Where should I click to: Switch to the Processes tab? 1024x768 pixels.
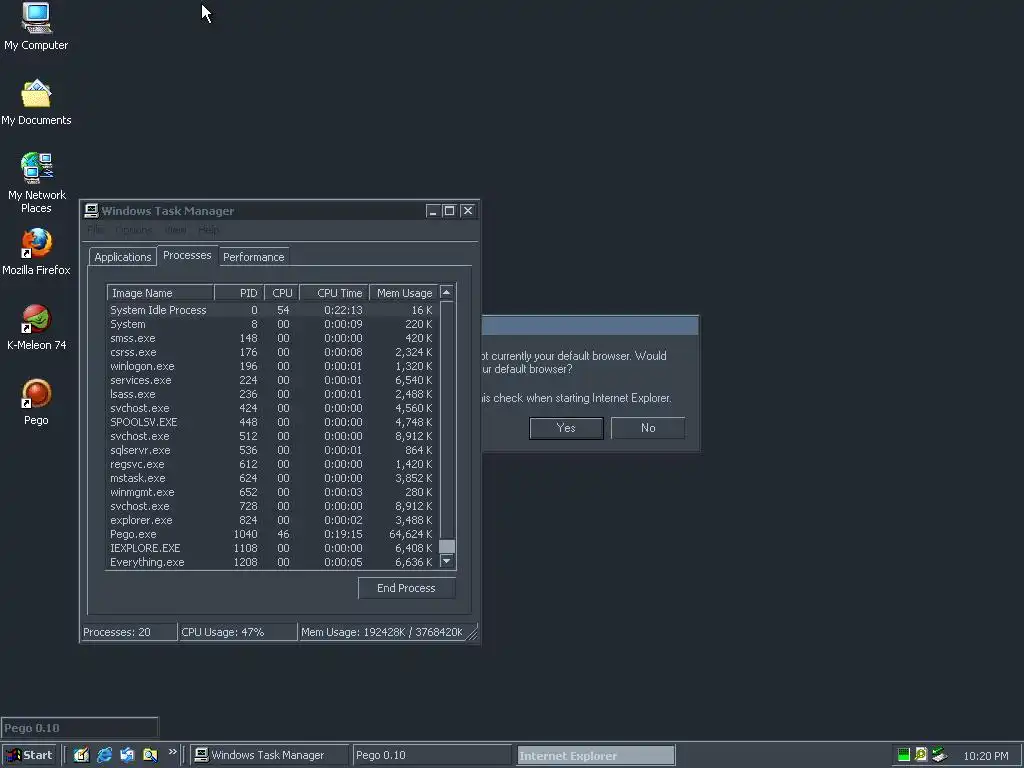187,255
